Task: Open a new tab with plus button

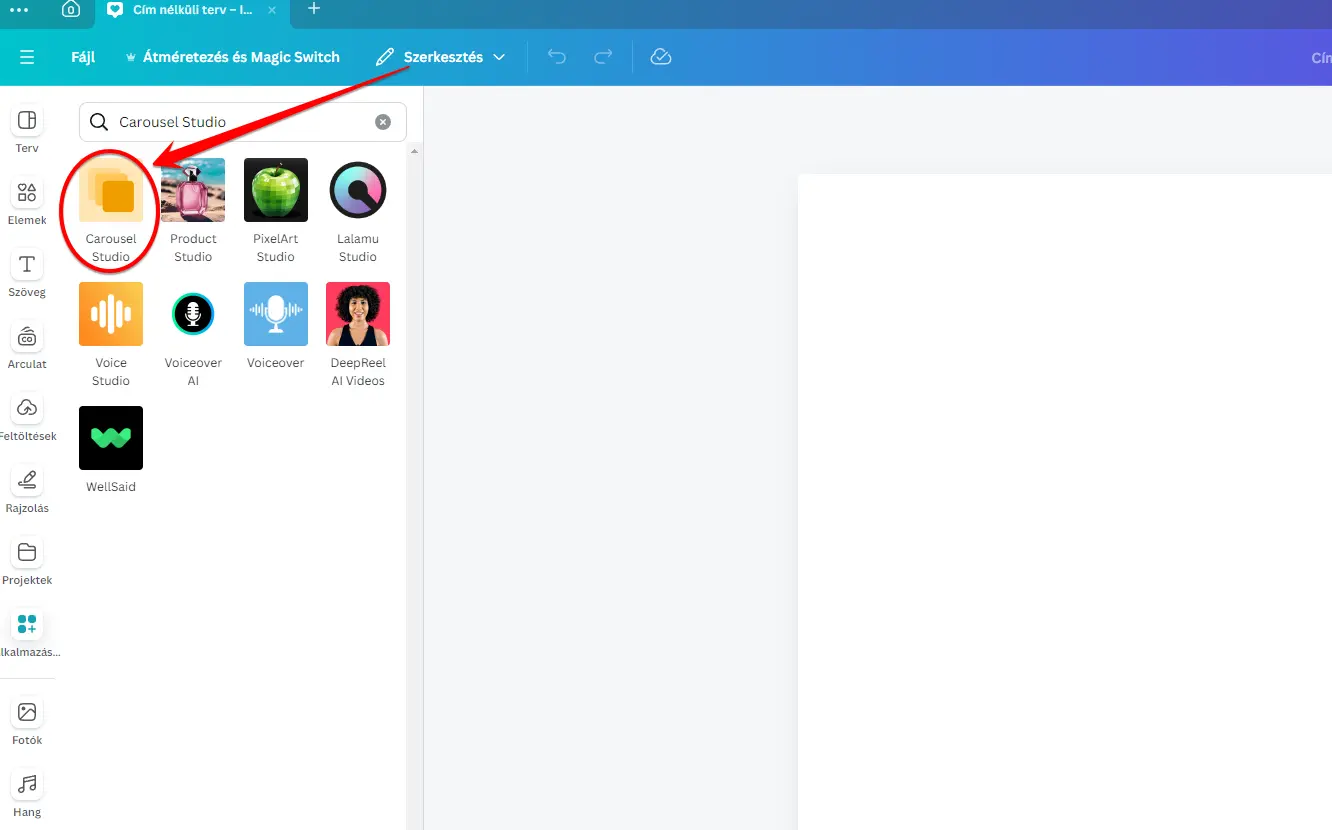Action: pyautogui.click(x=314, y=9)
